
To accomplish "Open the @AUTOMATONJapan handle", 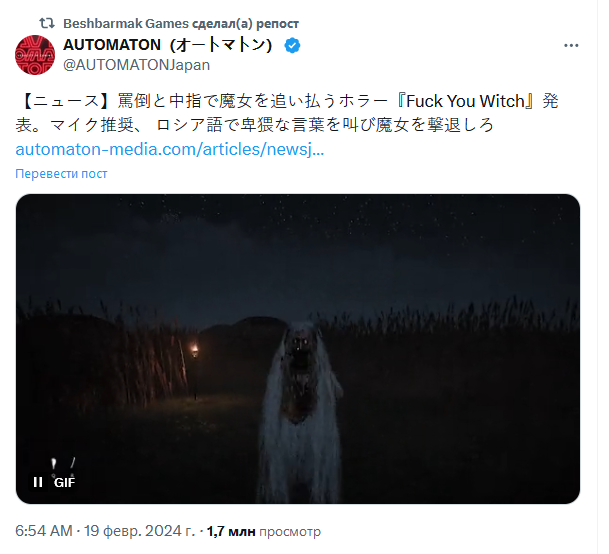I will [x=136, y=65].
